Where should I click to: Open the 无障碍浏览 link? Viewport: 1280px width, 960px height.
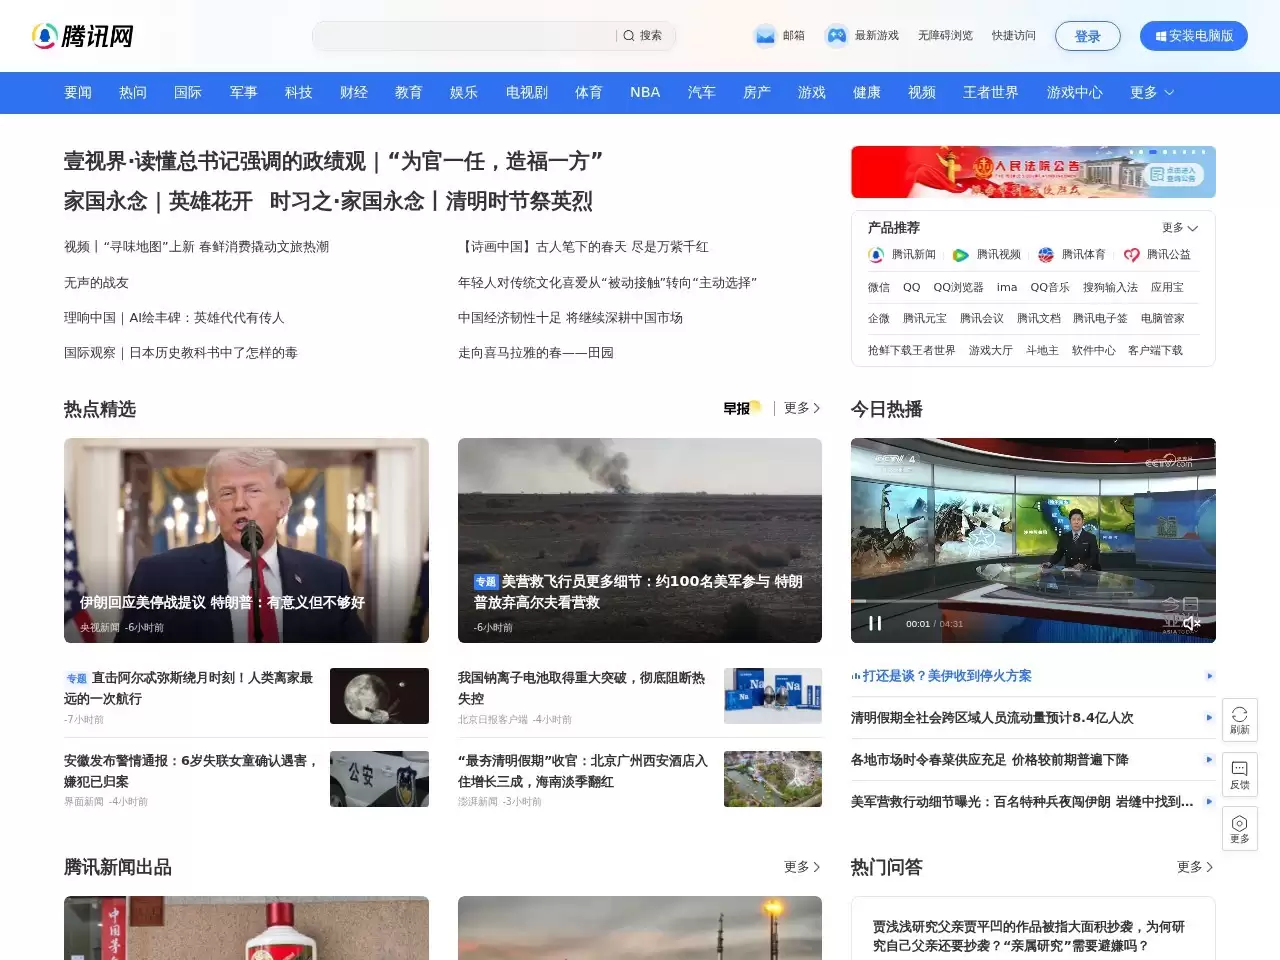coord(945,36)
